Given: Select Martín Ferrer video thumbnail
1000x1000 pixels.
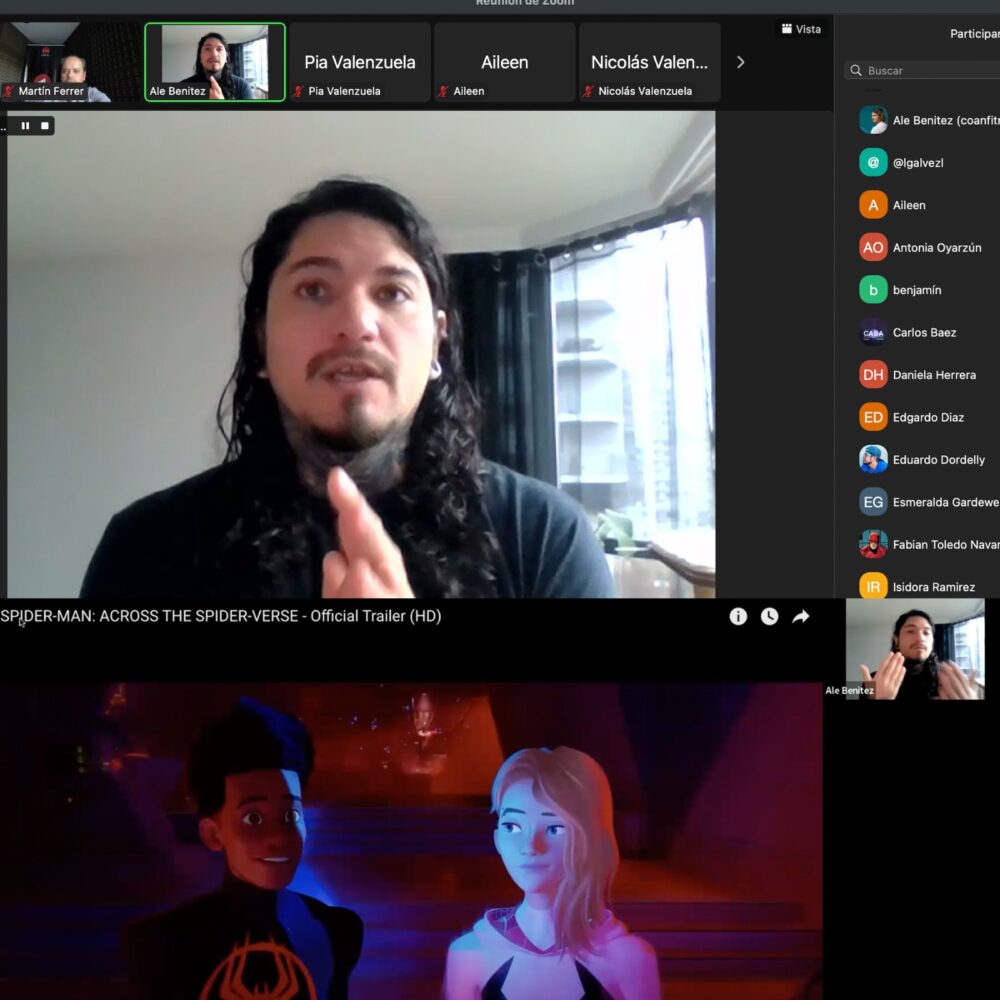Looking at the screenshot, I should coord(71,62).
